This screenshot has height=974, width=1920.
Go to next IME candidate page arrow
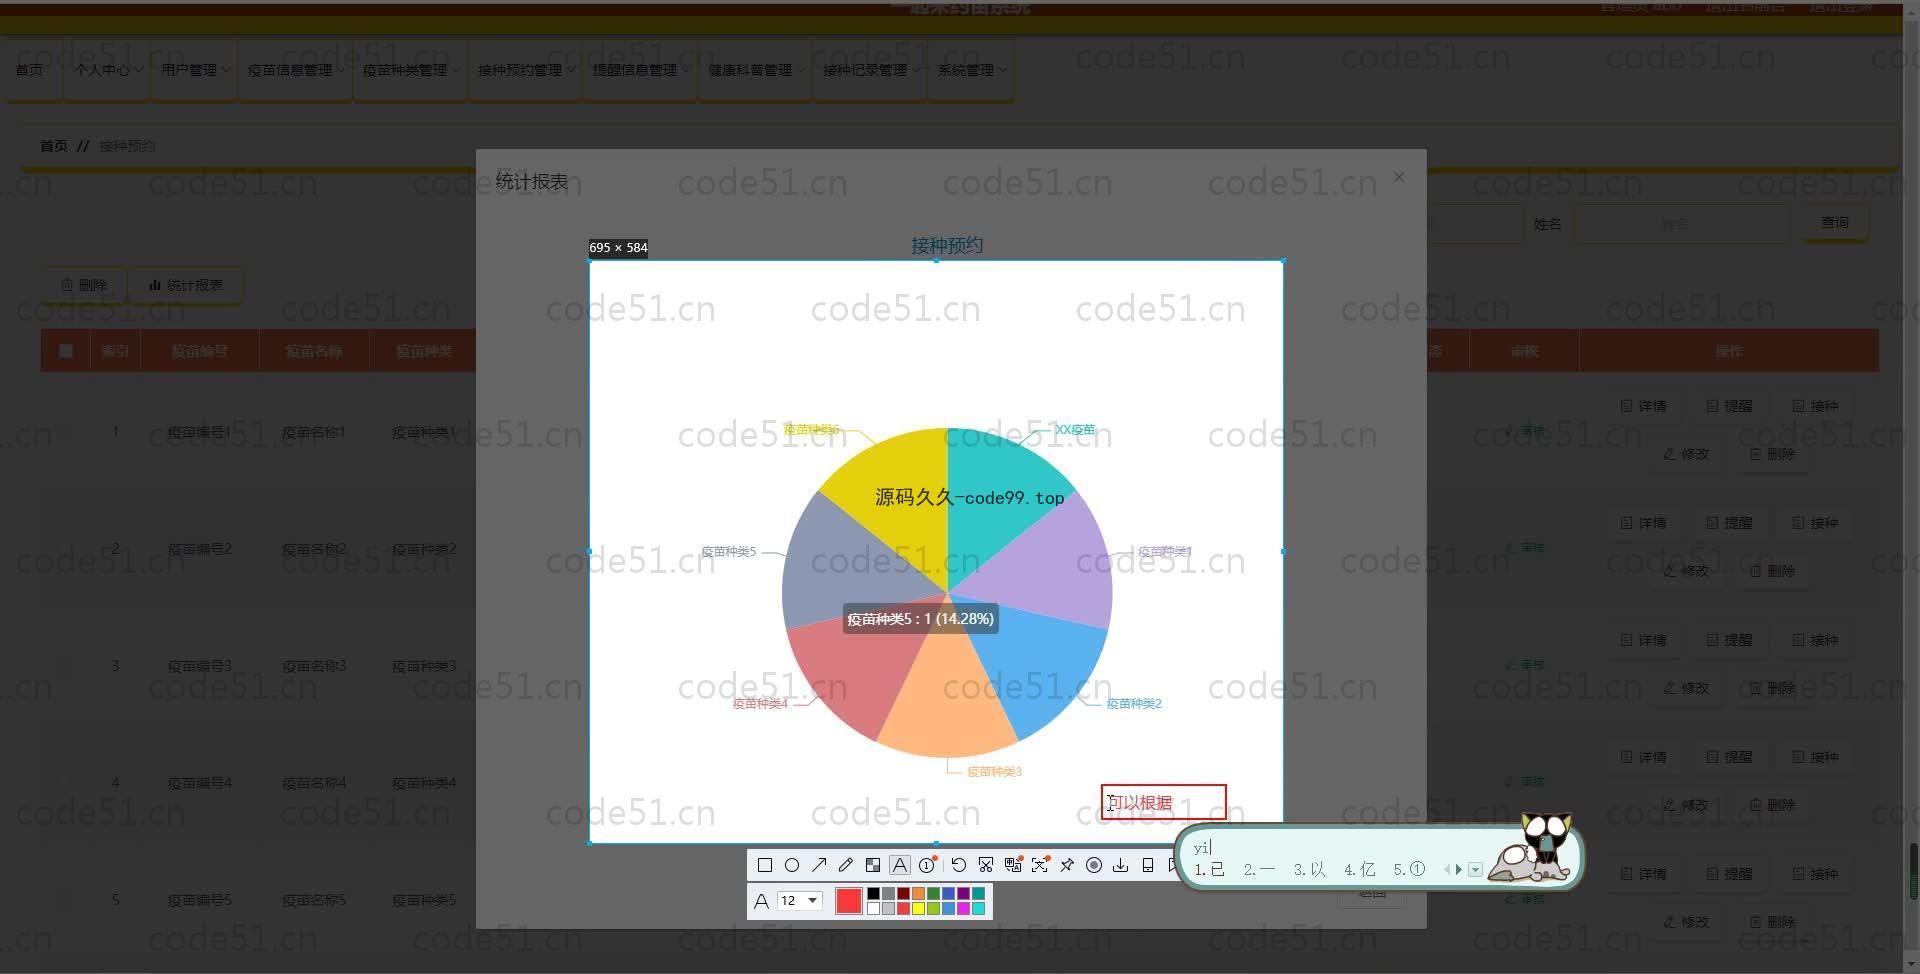tap(1459, 870)
